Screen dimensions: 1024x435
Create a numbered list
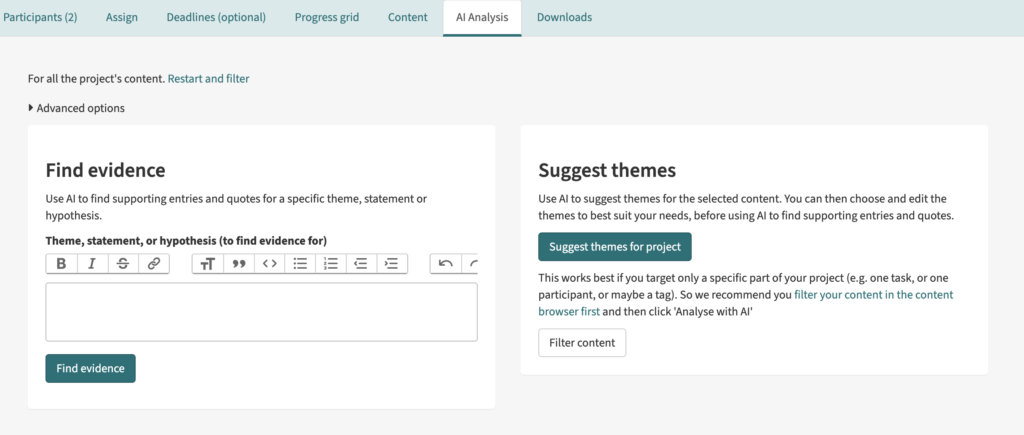pos(331,264)
